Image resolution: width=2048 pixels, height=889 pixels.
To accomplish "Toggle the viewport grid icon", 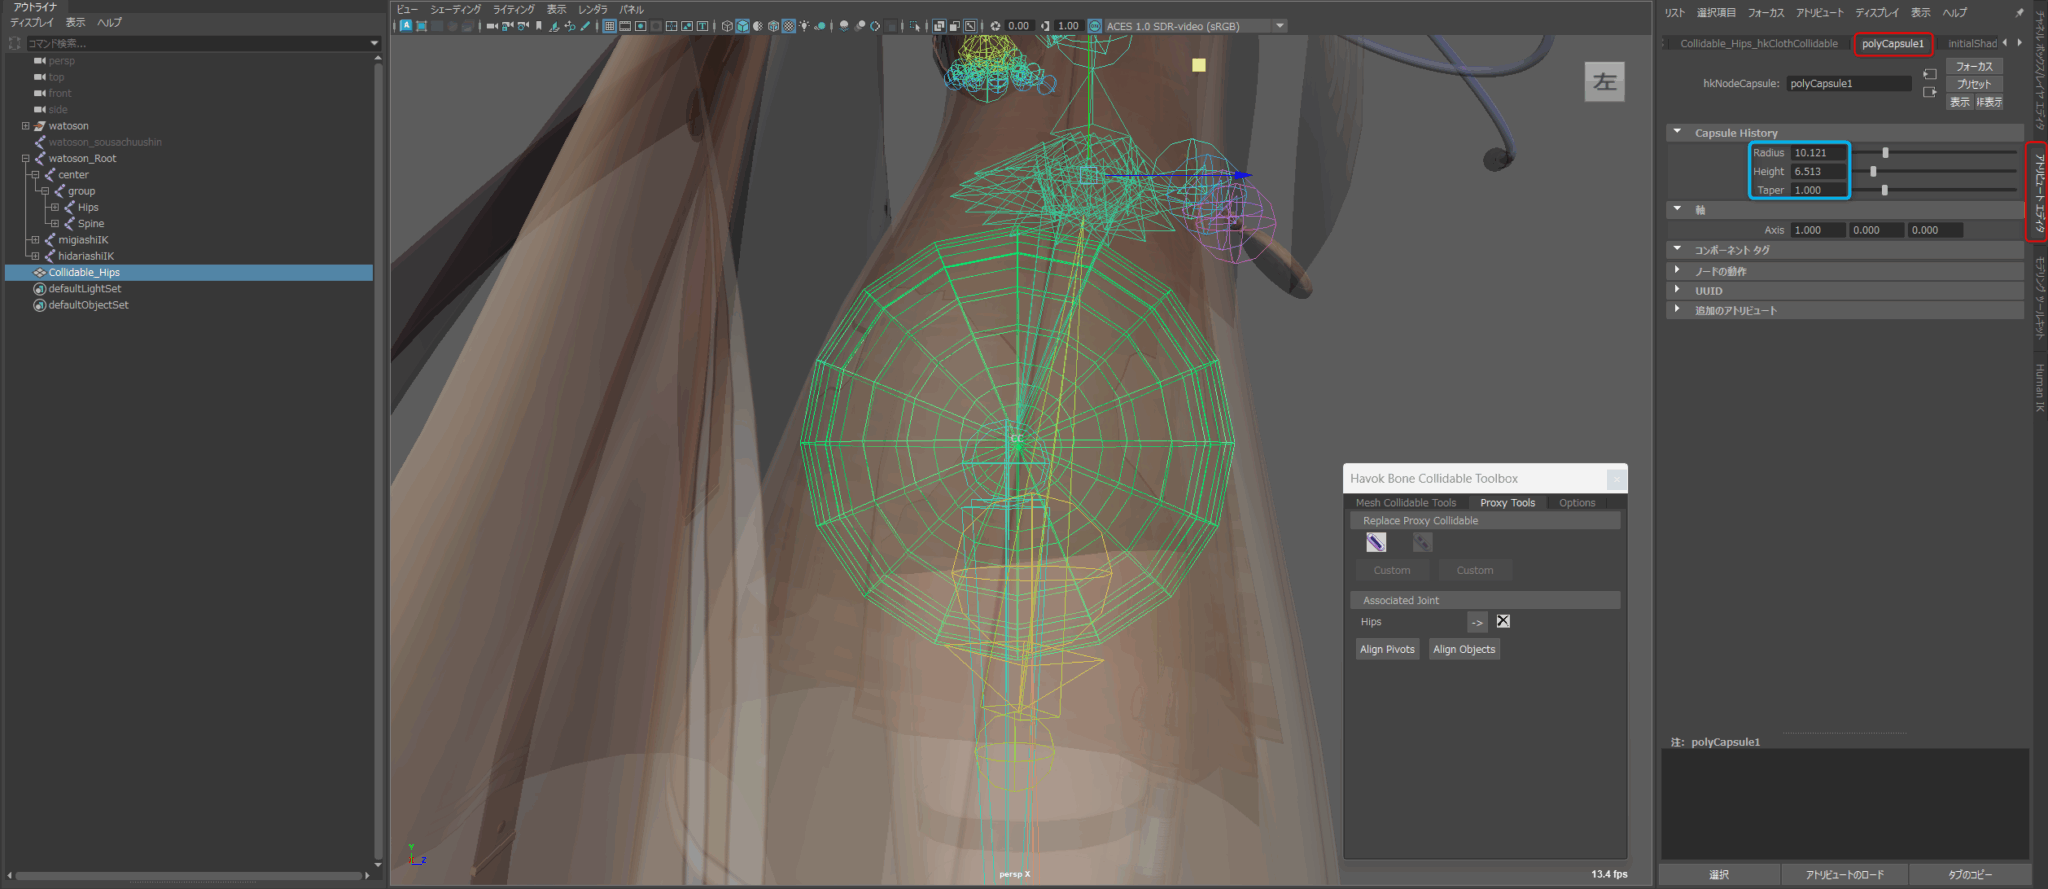I will click(x=609, y=26).
